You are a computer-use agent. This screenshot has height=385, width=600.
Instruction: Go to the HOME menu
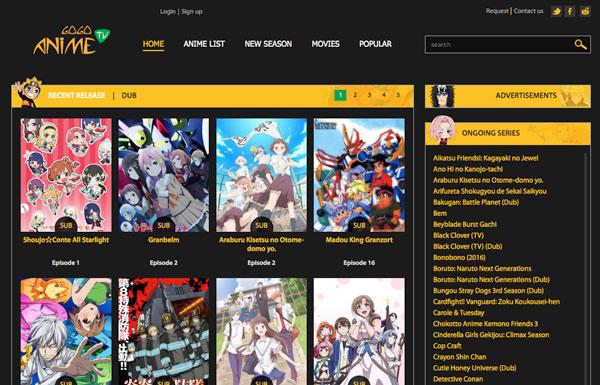point(153,44)
